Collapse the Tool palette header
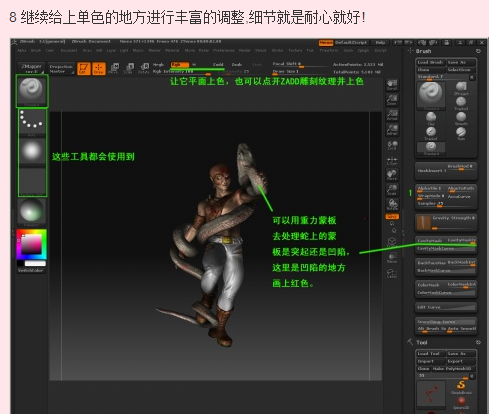This screenshot has height=414, width=489. tap(422, 342)
